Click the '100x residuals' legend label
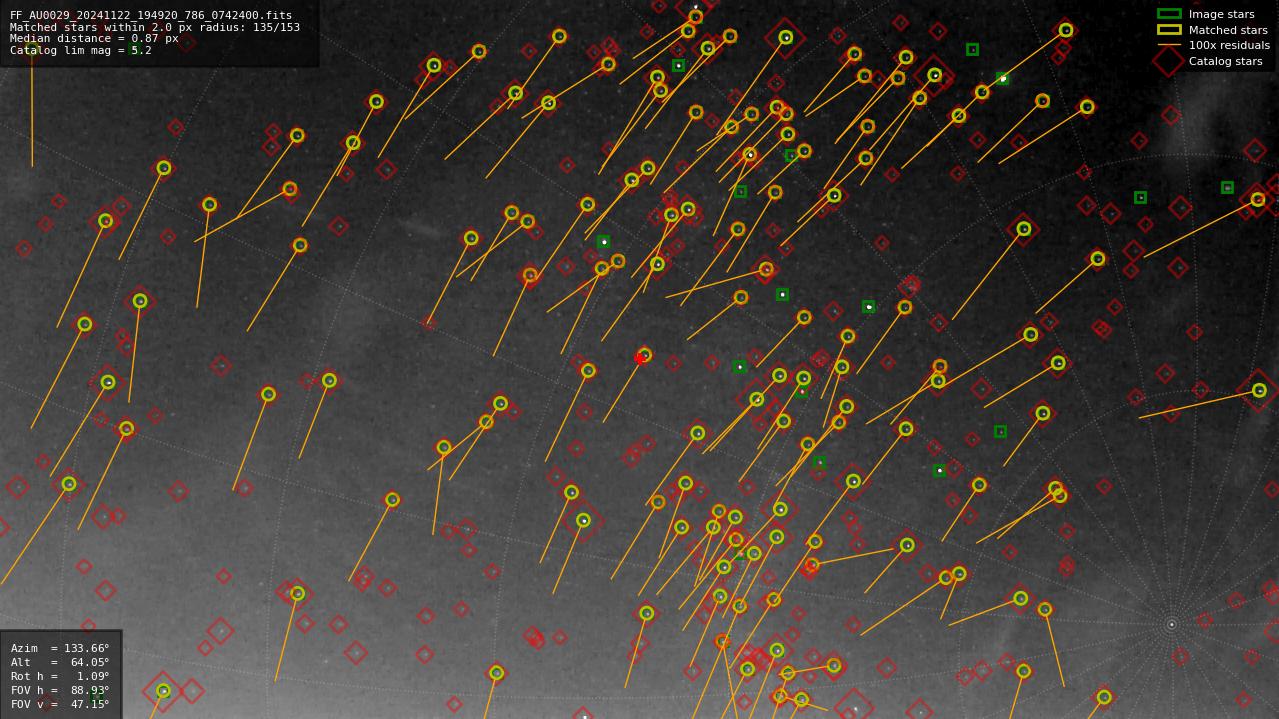Viewport: 1279px width, 719px height. click(1229, 45)
